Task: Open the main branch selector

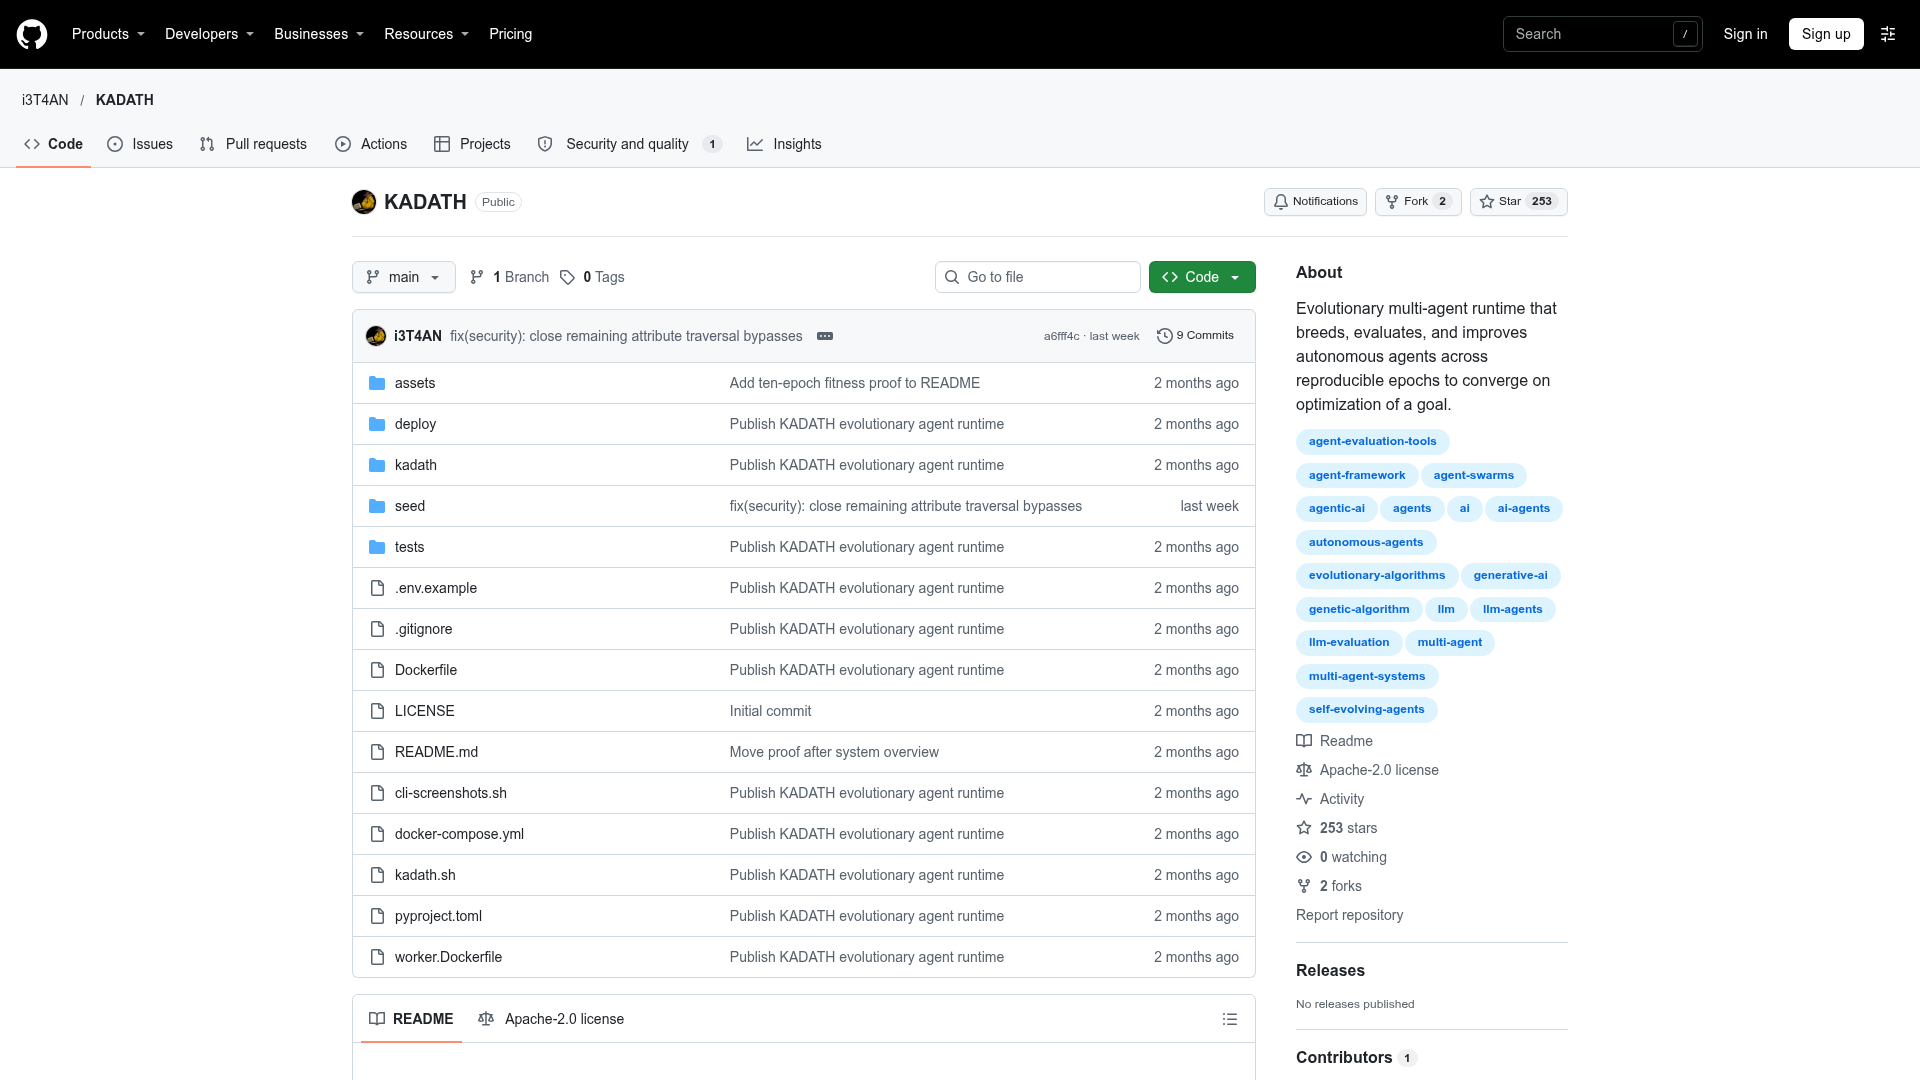Action: [x=404, y=277]
